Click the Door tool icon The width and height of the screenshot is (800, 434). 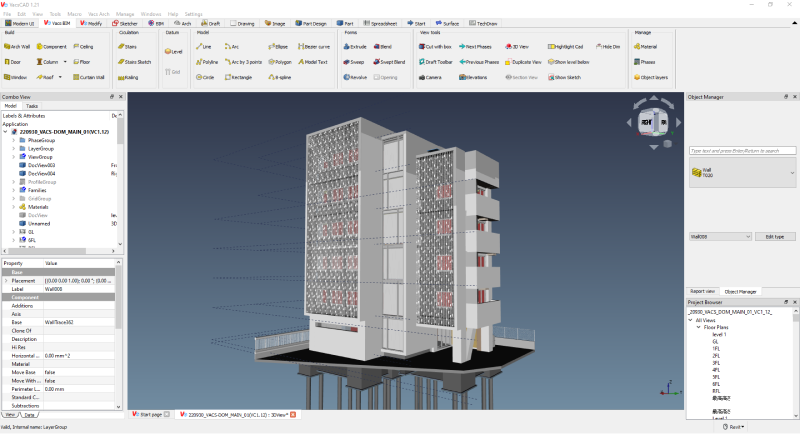tap(14, 61)
